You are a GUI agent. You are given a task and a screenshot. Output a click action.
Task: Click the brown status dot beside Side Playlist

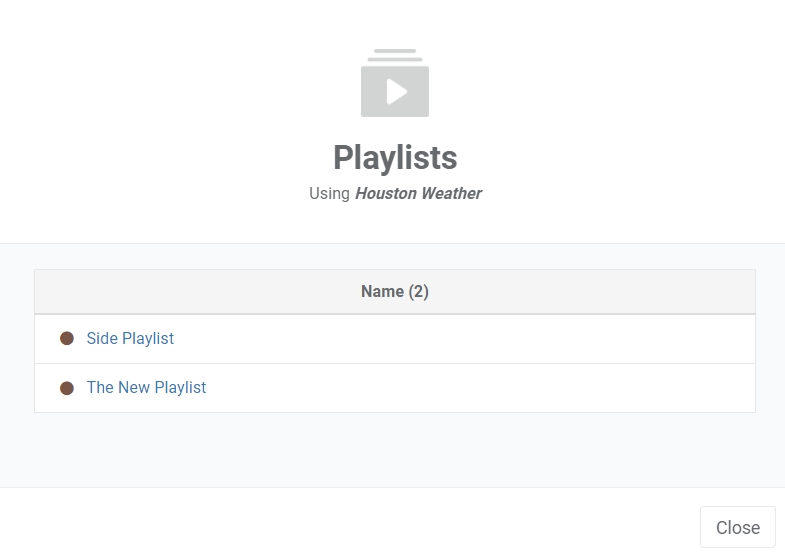(67, 339)
